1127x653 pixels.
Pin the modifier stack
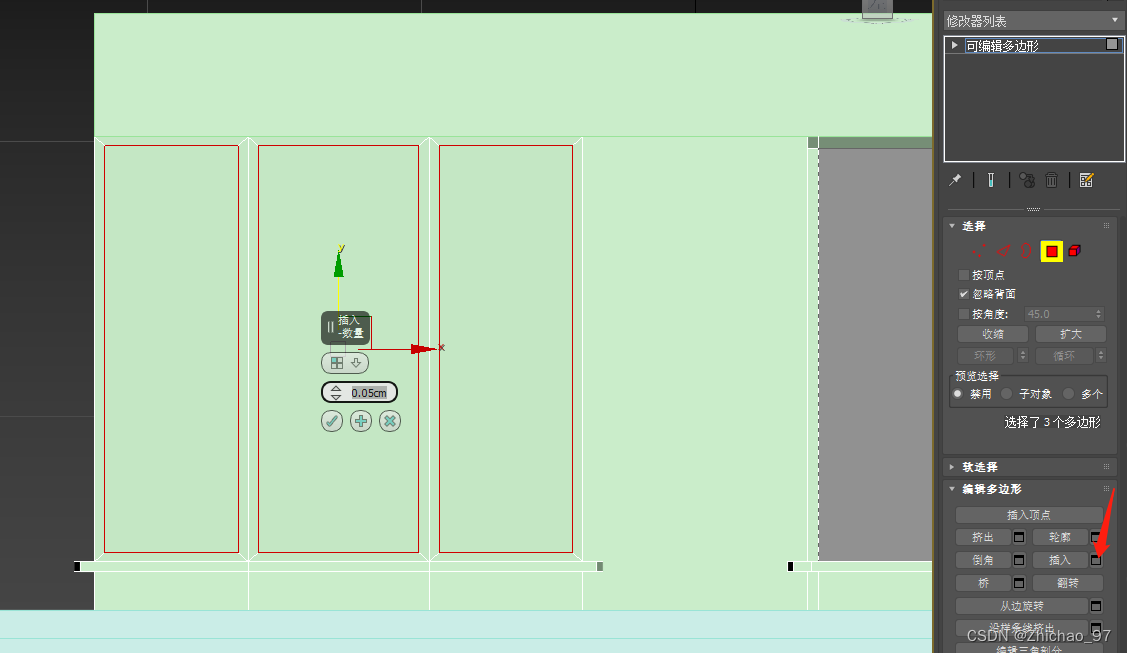[x=955, y=180]
